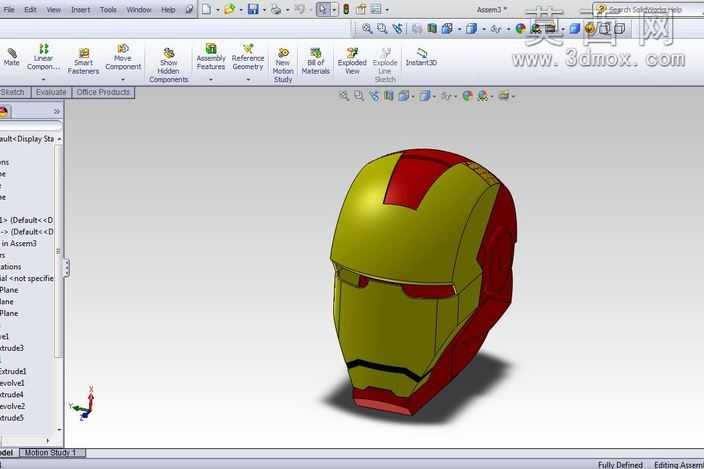
Task: Pin the menu bar with pushpin icon
Action: [189, 9]
